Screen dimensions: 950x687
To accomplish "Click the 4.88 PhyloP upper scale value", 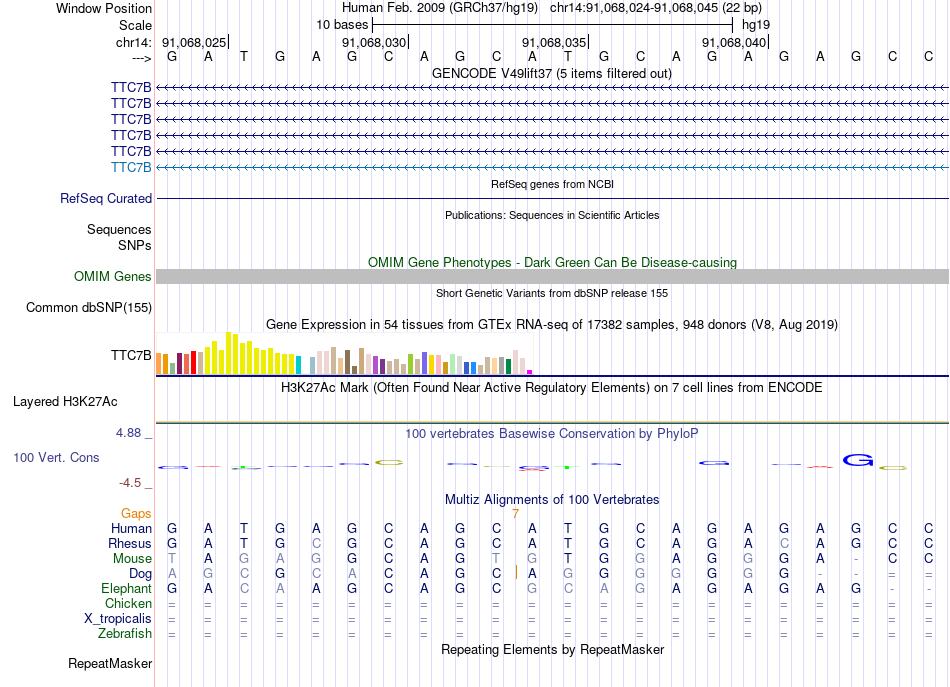I will pyautogui.click(x=128, y=433).
